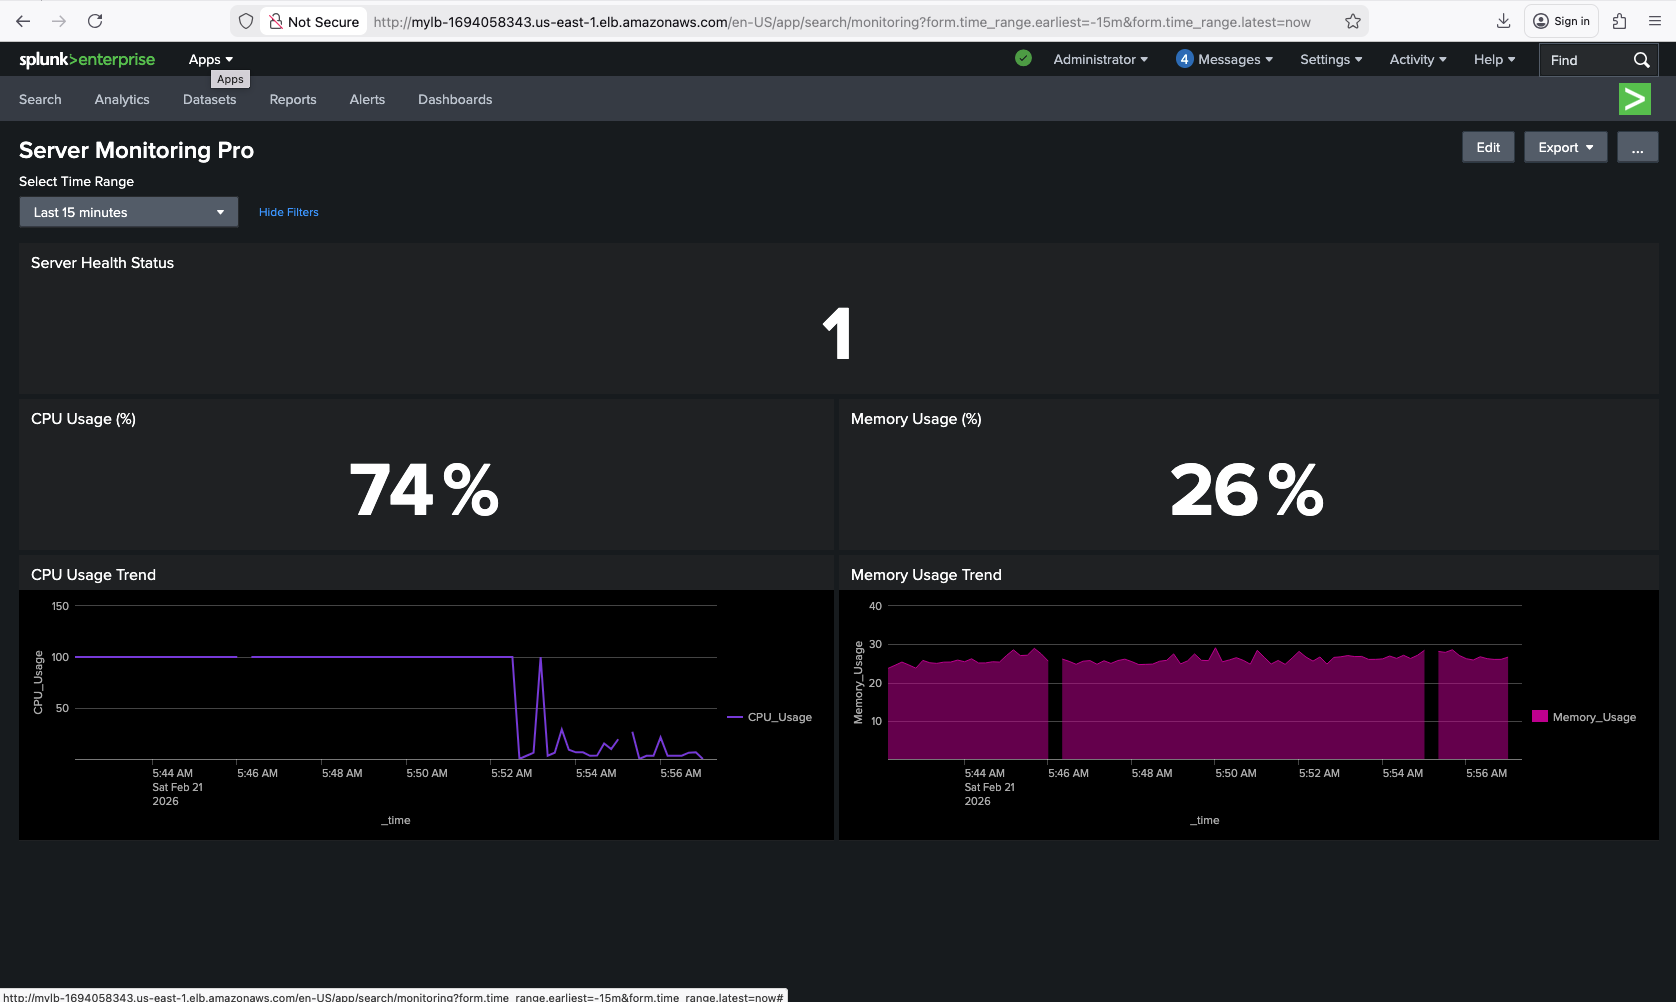This screenshot has height=1002, width=1676.
Task: Click the 26 % memory usage value
Action: coord(1247,490)
